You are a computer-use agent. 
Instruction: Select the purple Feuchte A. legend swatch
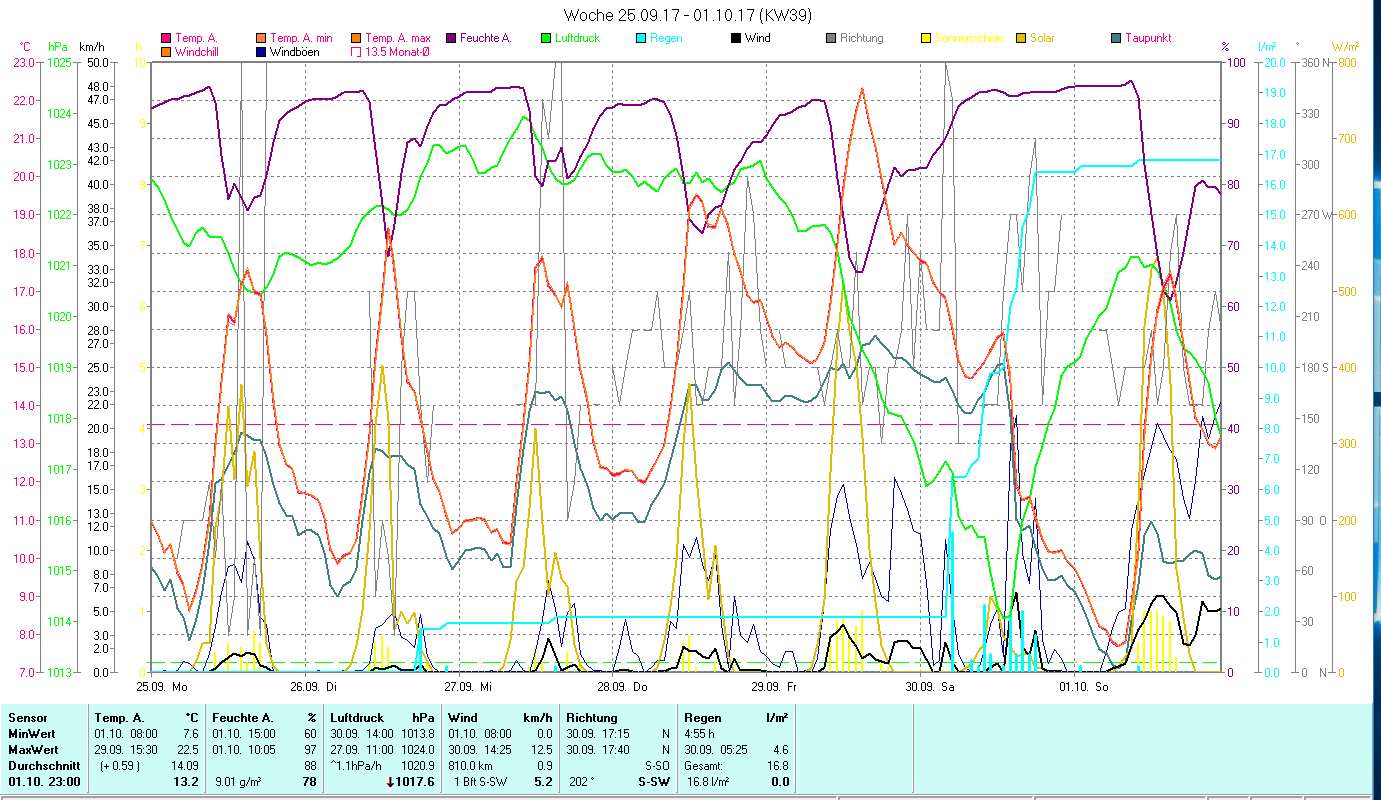pyautogui.click(x=451, y=38)
